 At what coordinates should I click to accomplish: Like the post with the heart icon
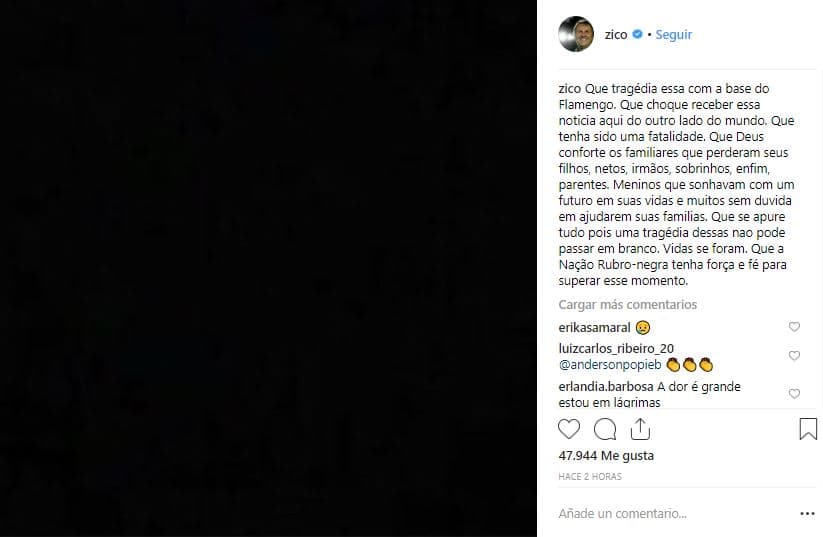569,429
